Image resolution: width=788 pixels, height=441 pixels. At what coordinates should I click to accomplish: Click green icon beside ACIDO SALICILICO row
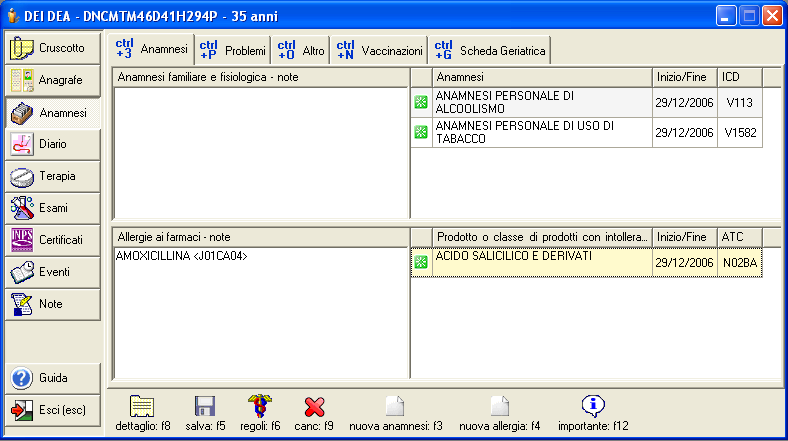pos(421,262)
